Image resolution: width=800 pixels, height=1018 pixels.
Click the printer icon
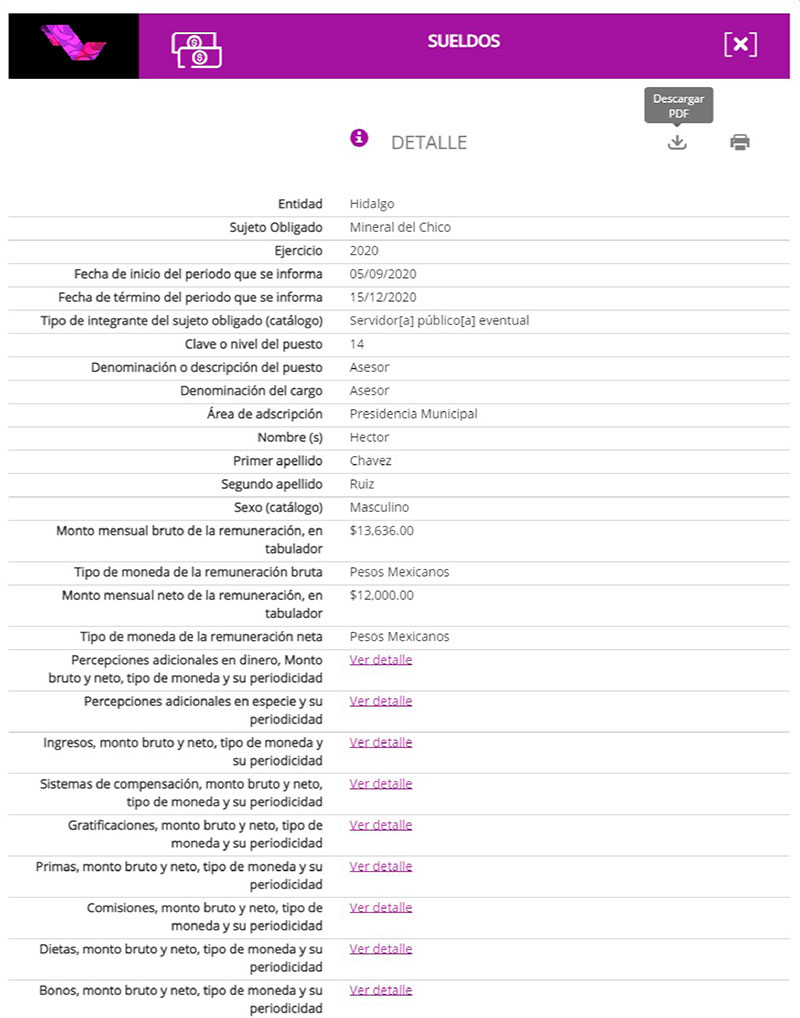pyautogui.click(x=740, y=142)
